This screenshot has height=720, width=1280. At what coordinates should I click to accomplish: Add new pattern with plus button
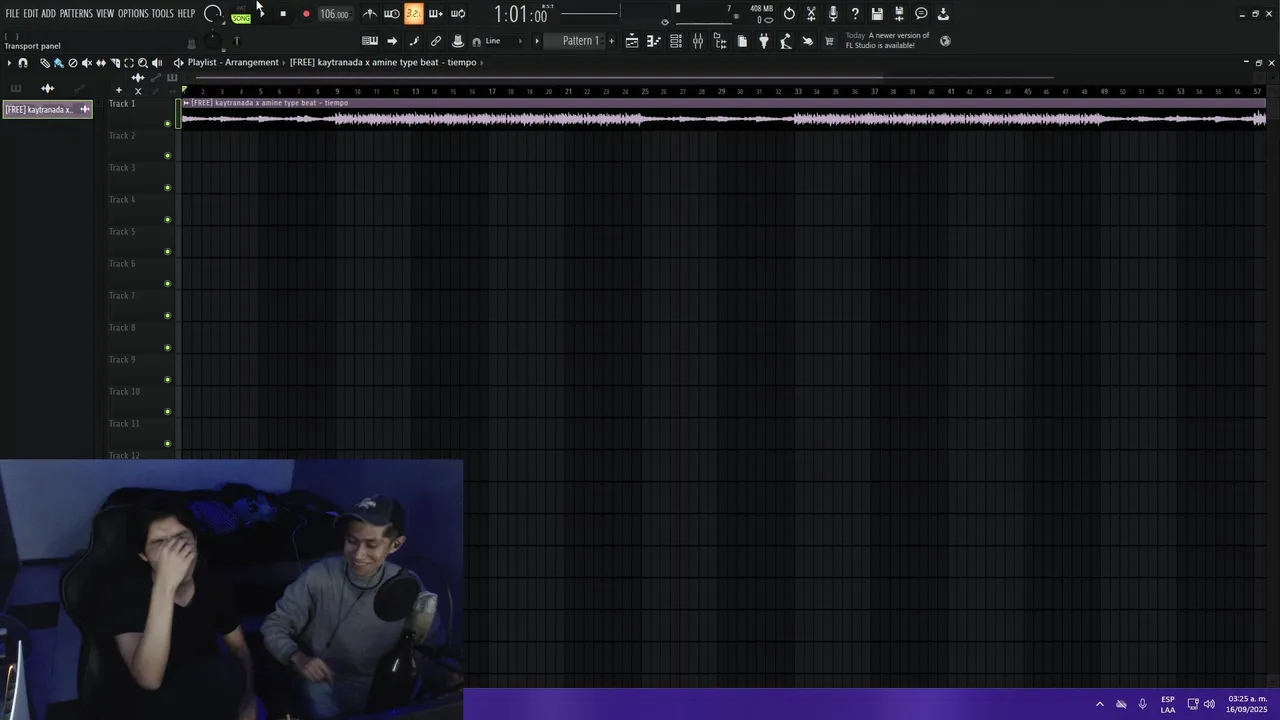click(x=611, y=41)
